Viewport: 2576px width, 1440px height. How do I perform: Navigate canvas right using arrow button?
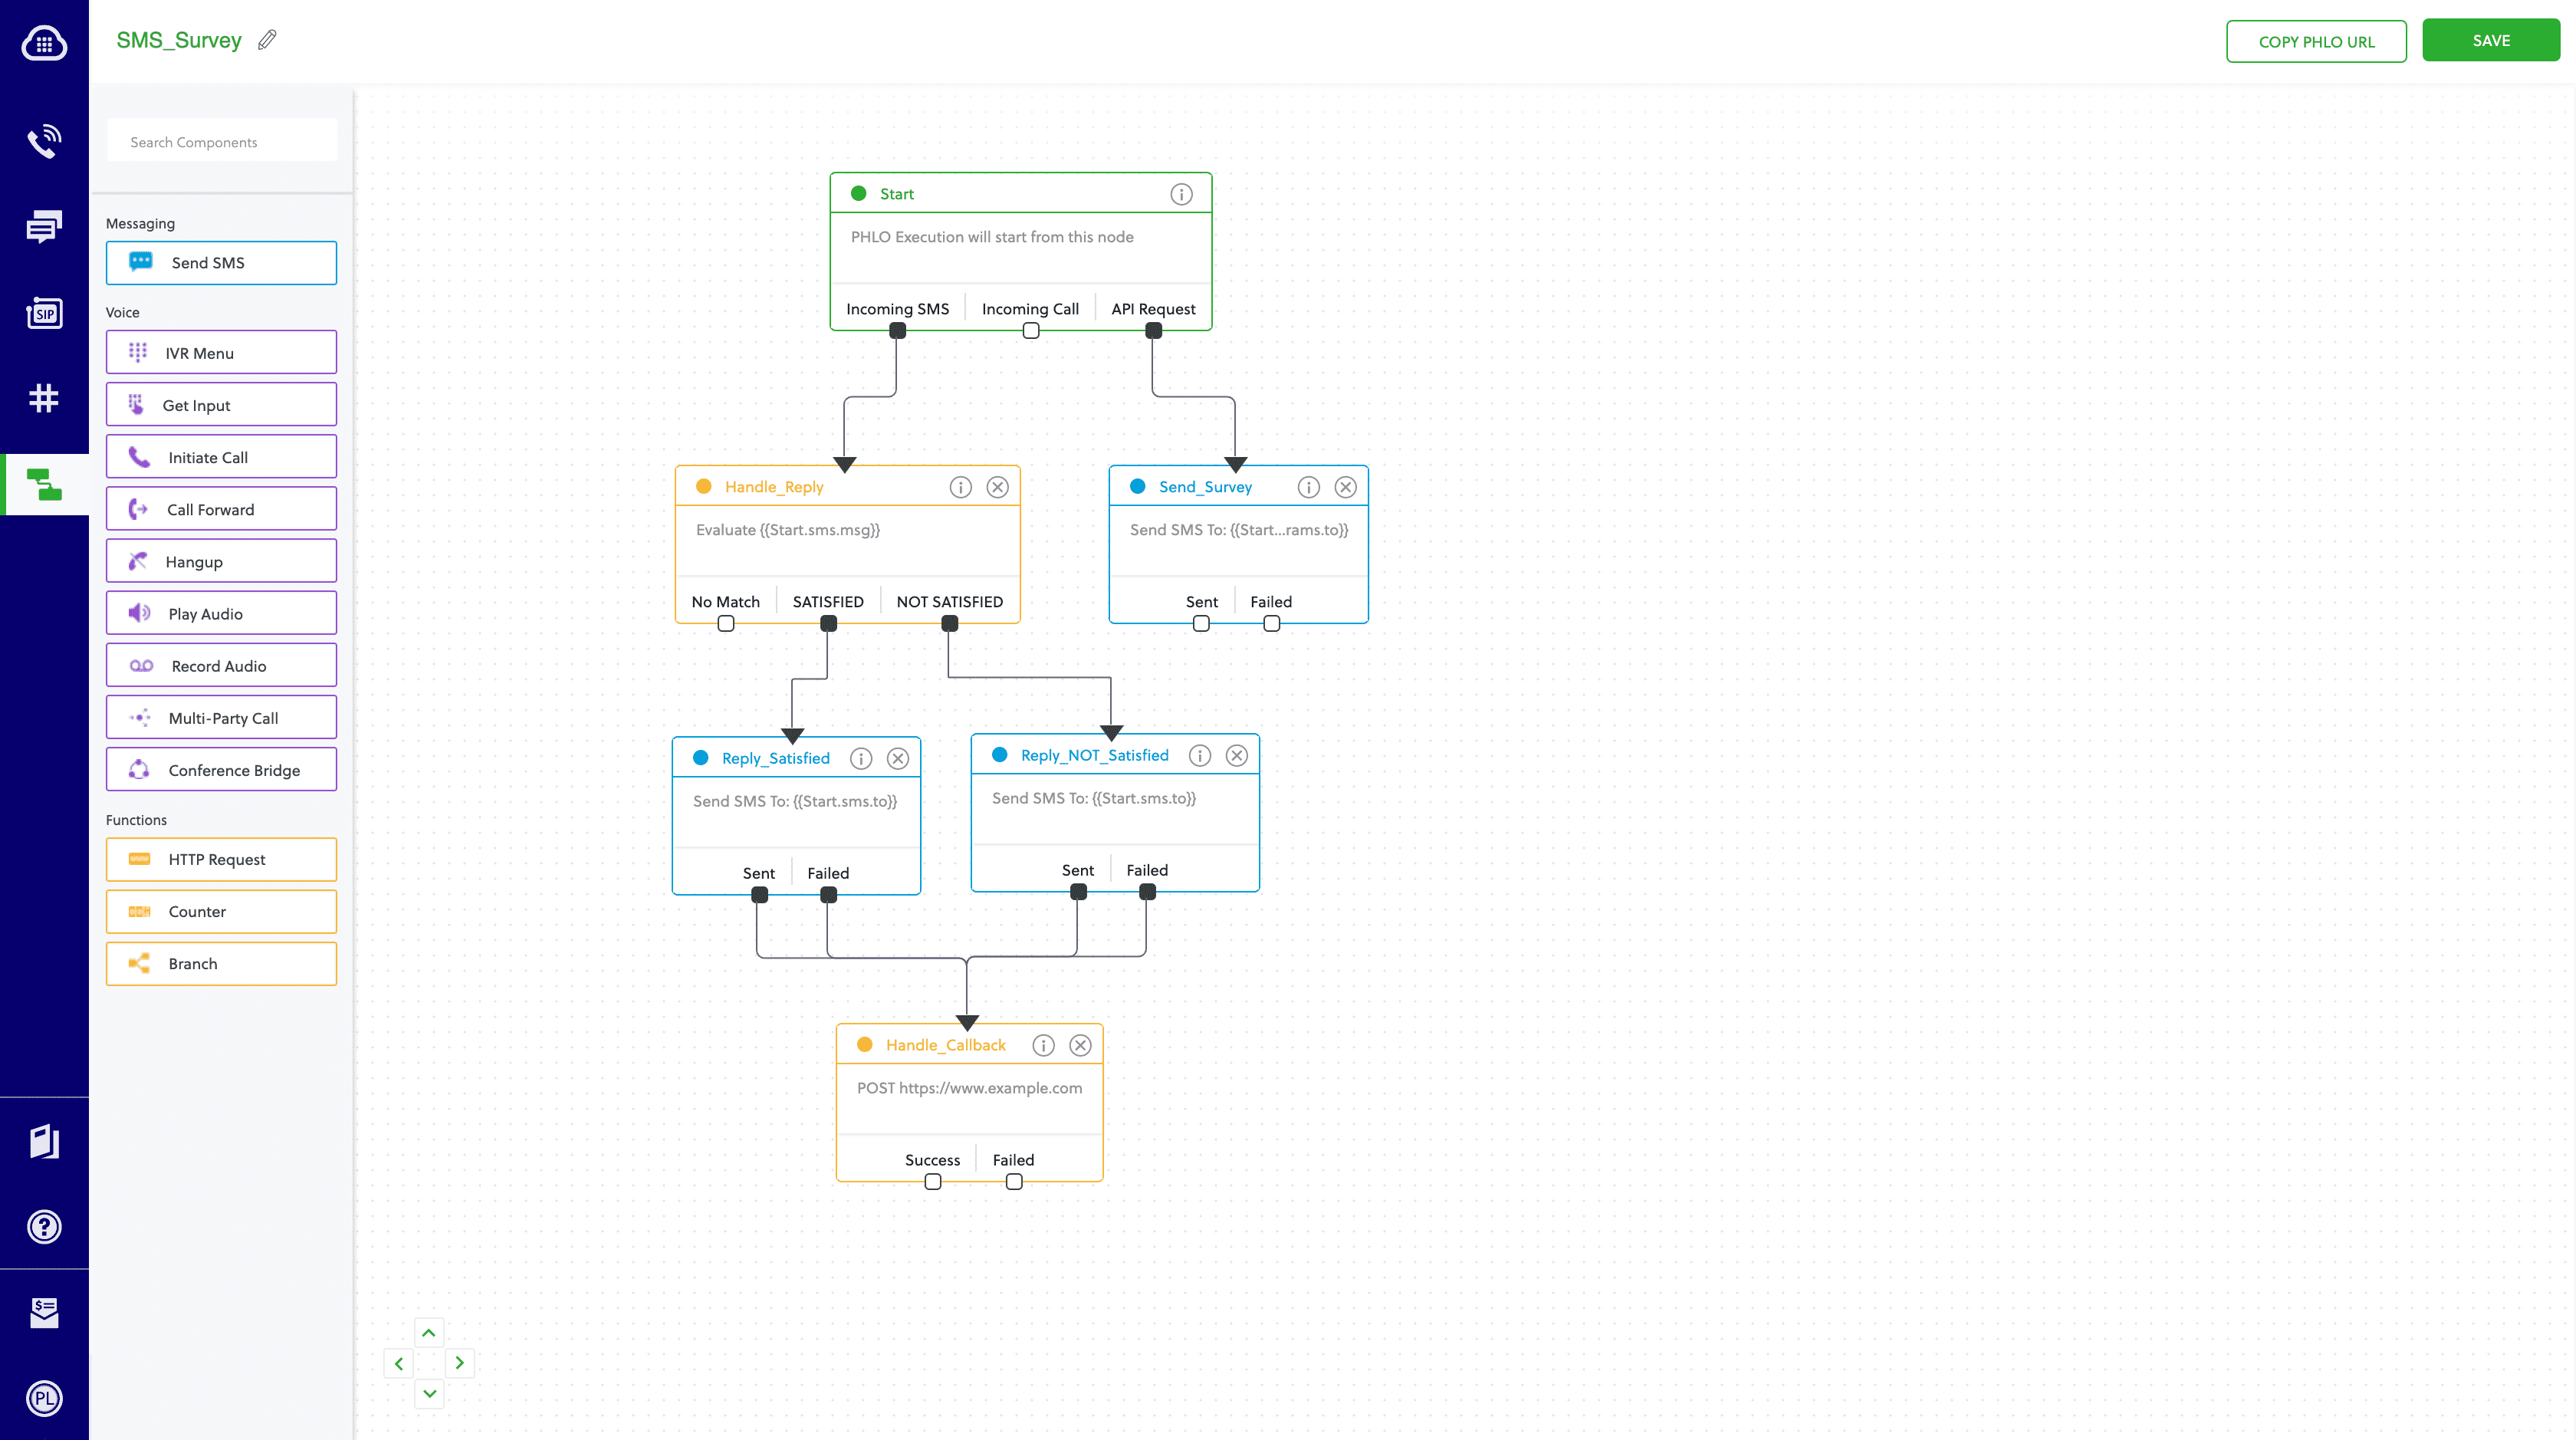coord(460,1362)
